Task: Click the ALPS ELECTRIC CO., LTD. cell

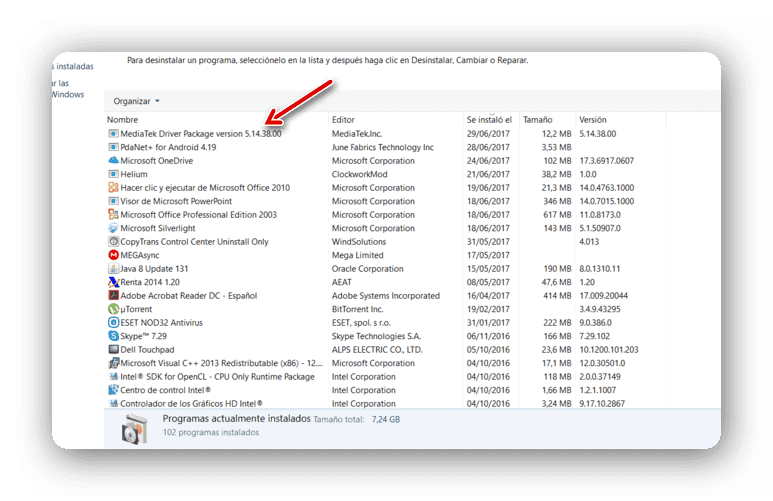Action: pos(377,350)
